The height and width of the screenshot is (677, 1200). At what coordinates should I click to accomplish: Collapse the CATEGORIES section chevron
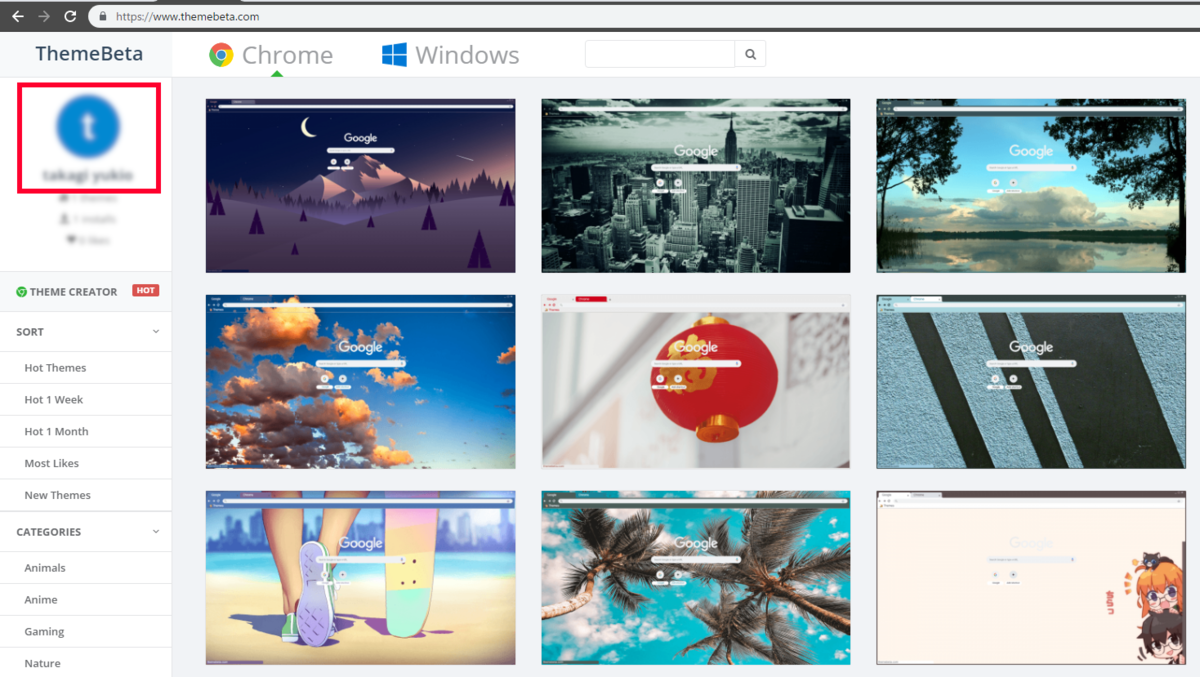click(156, 531)
